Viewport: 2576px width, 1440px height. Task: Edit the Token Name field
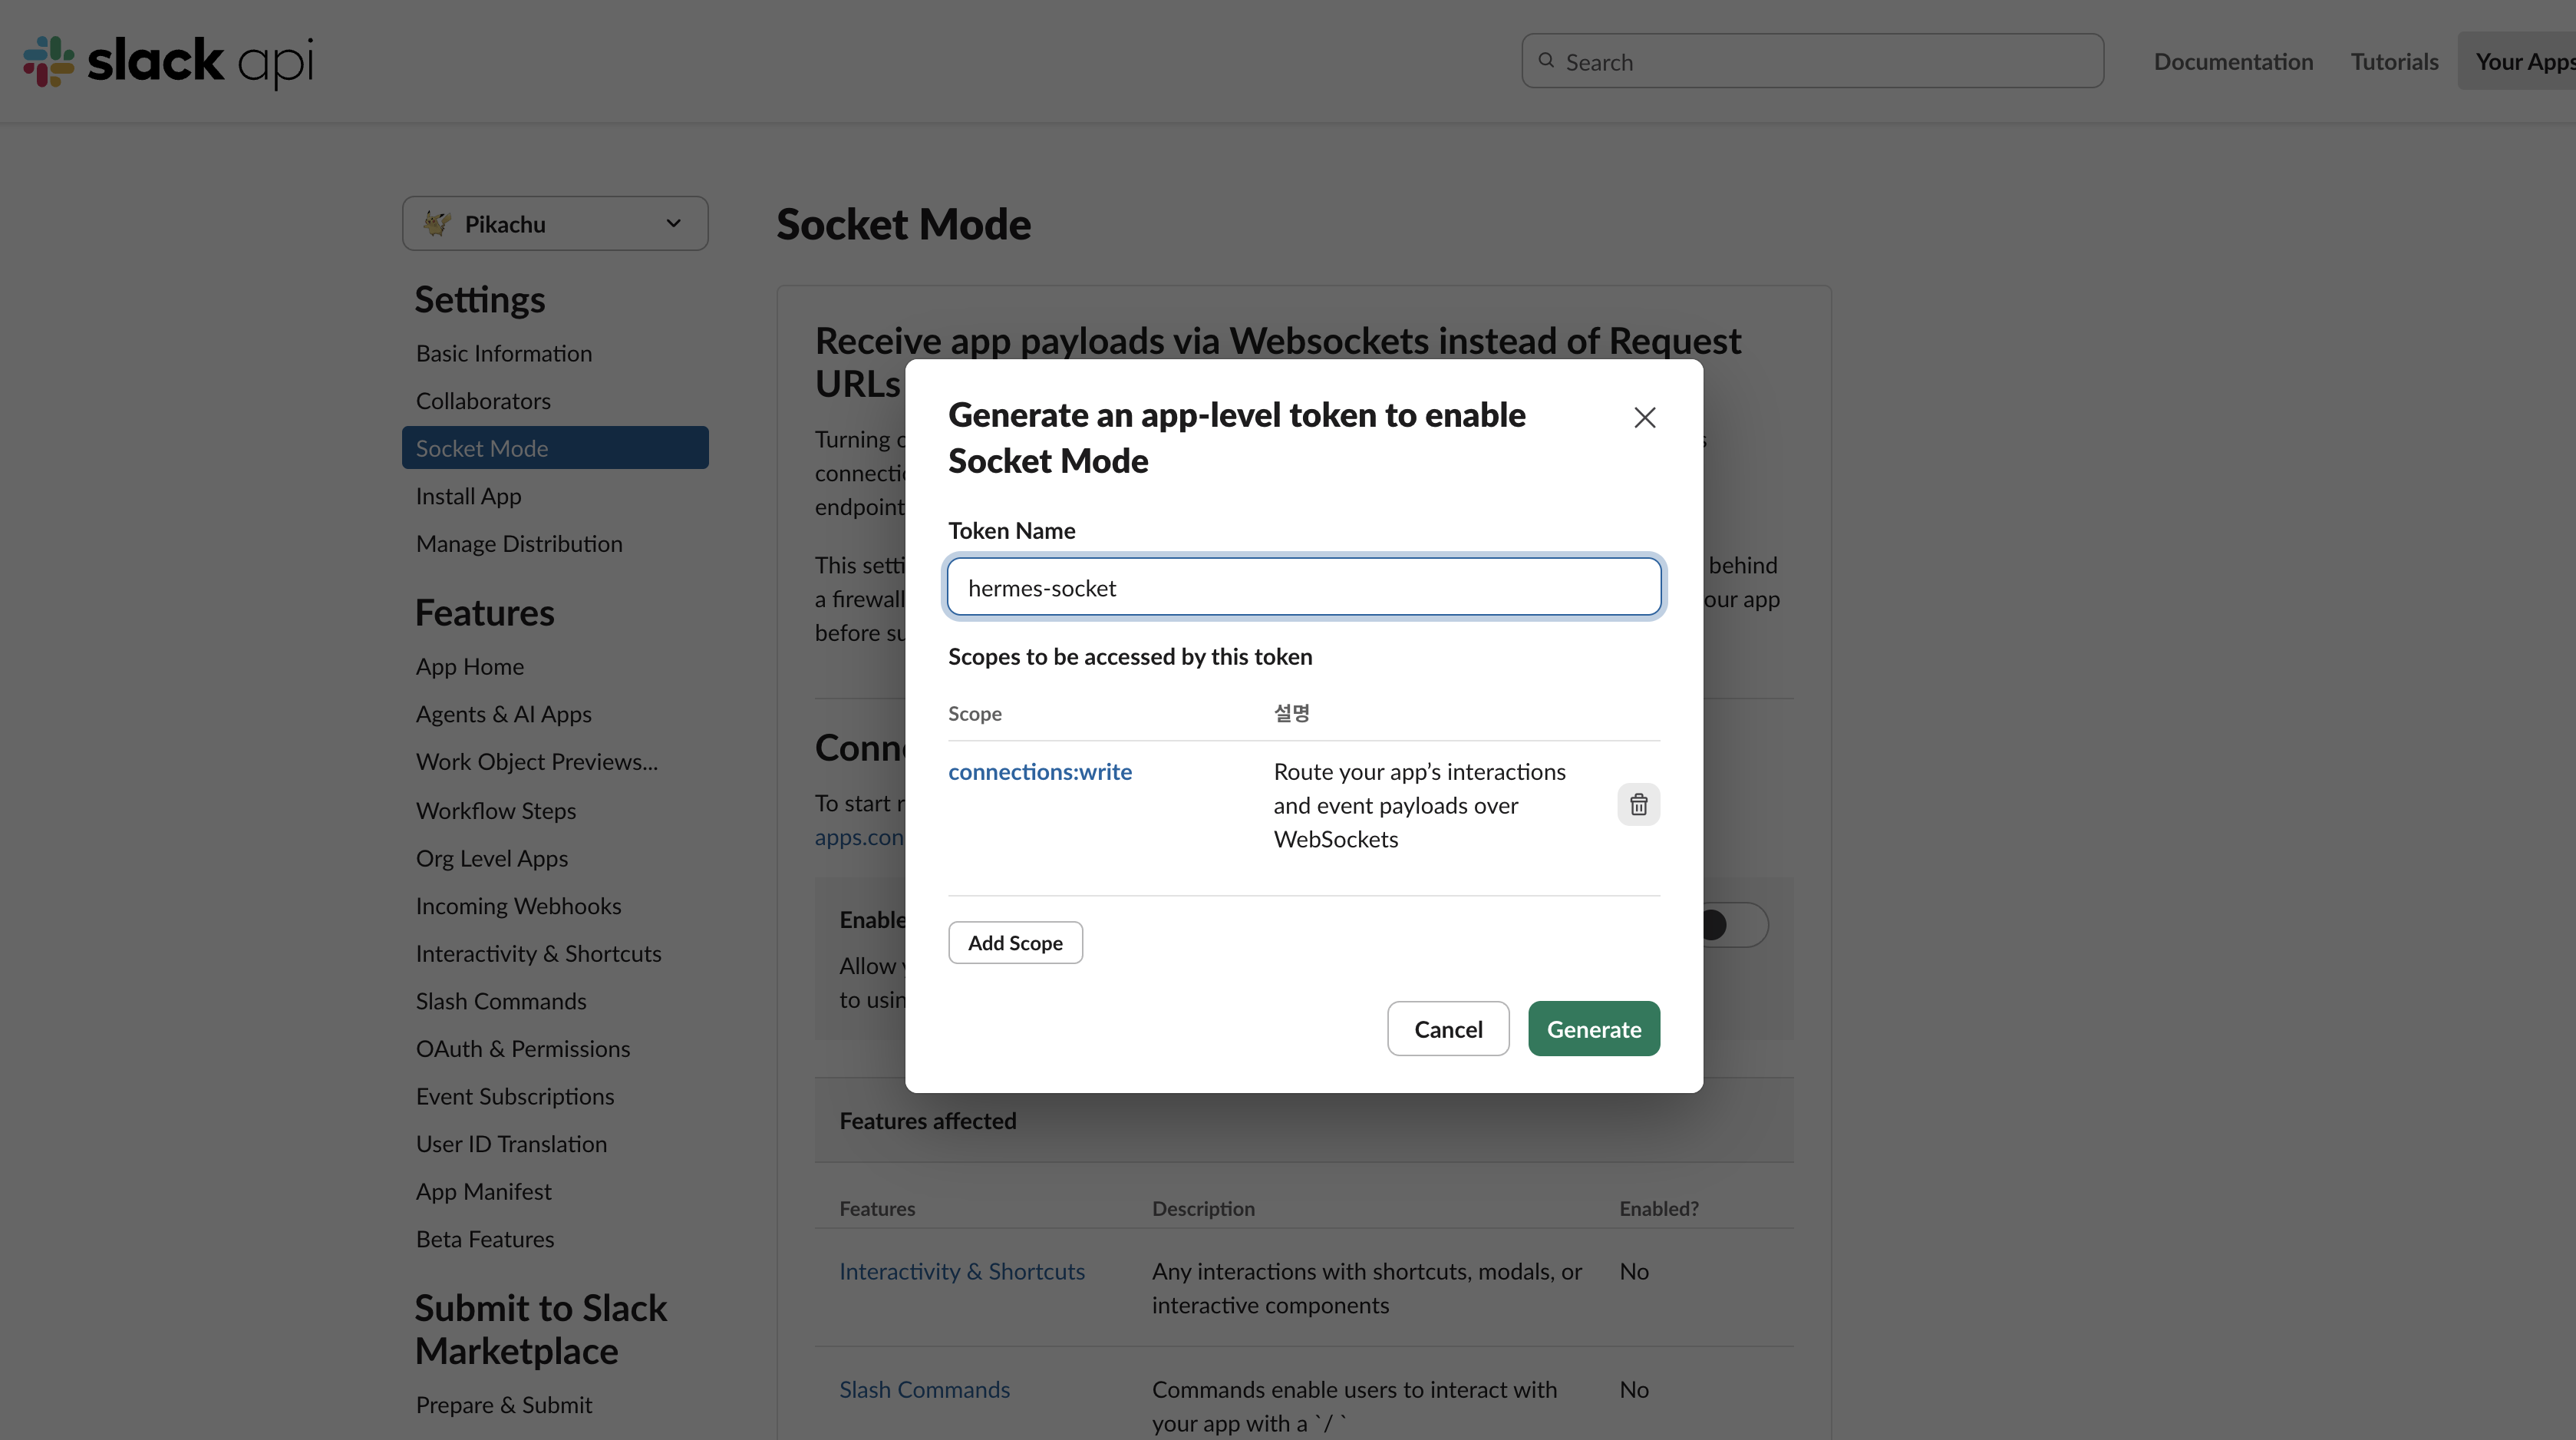(x=1304, y=587)
